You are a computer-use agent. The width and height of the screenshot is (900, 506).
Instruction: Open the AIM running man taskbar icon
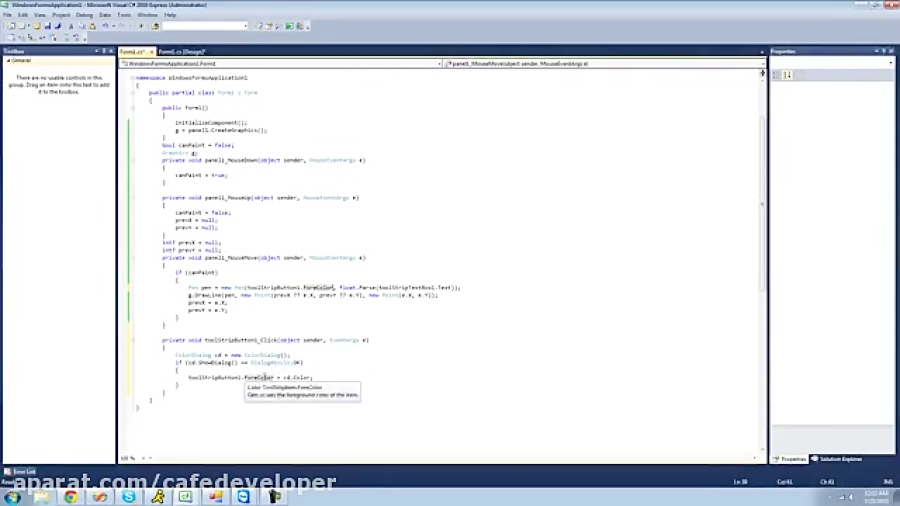[x=158, y=497]
